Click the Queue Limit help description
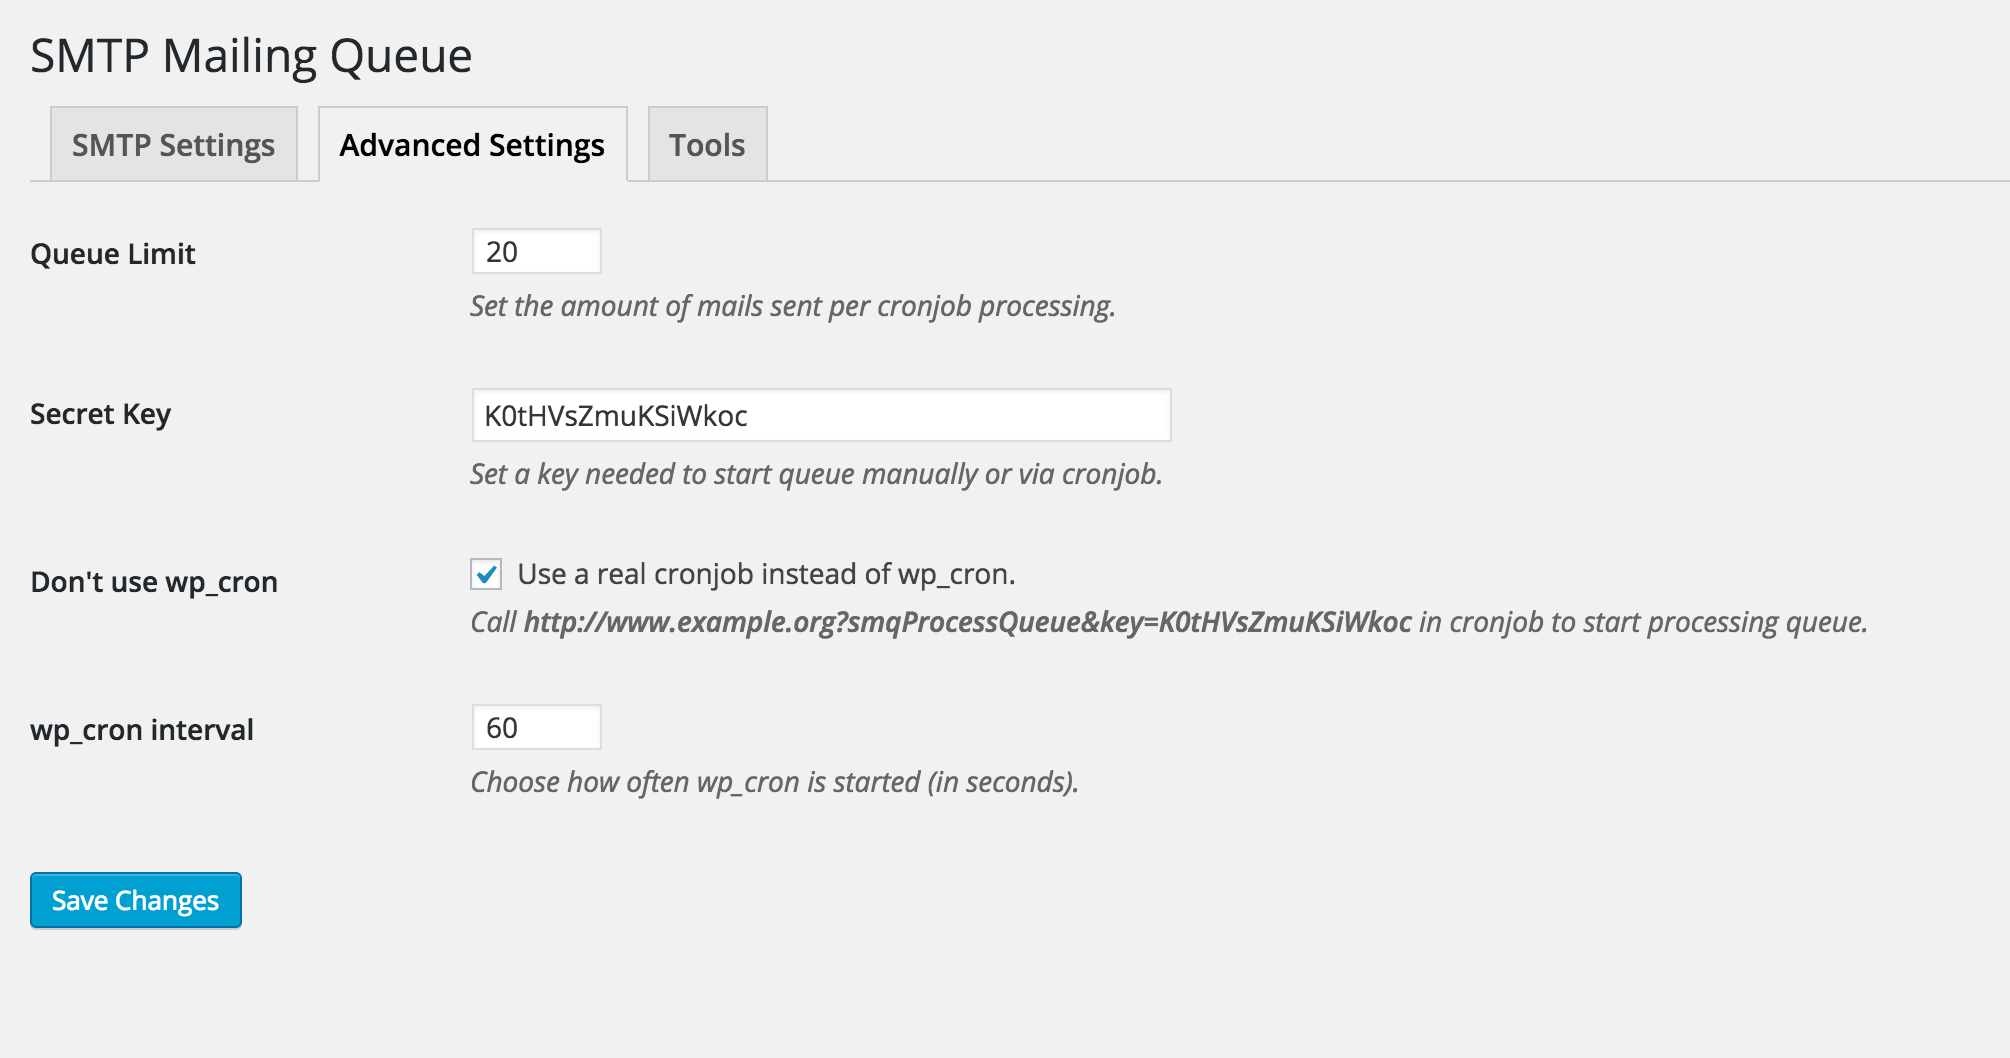 [793, 306]
